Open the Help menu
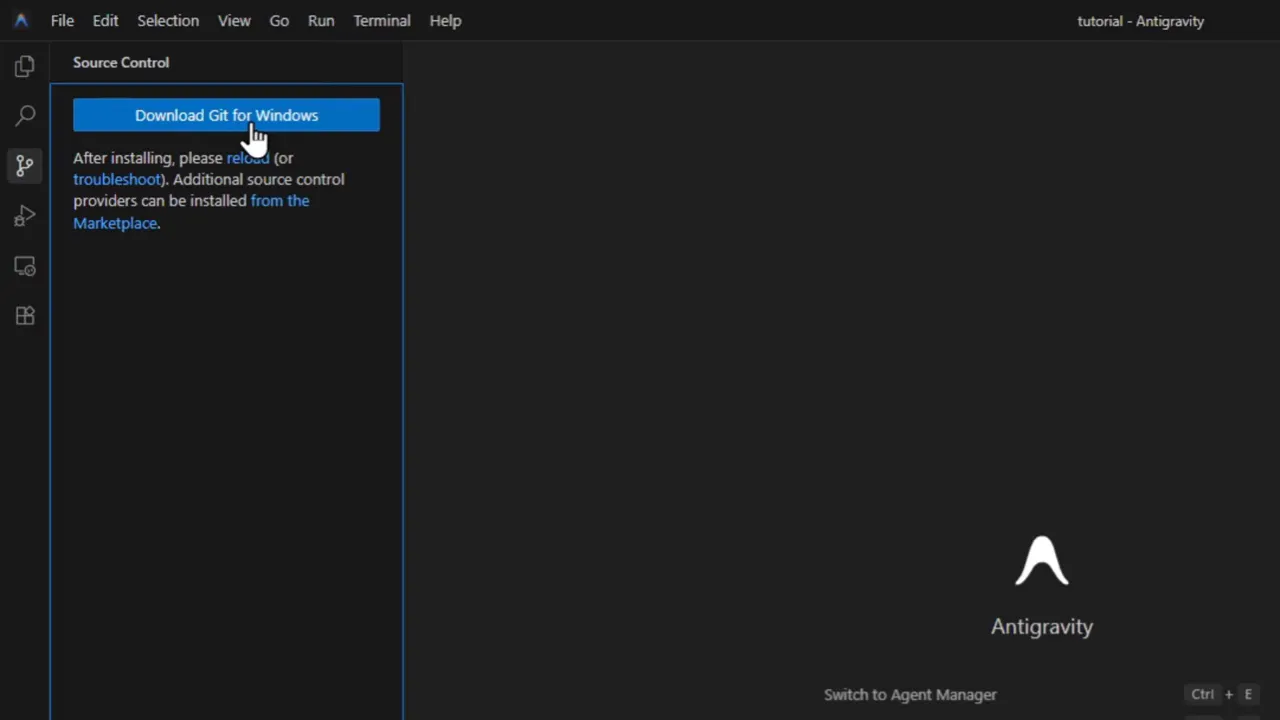The height and width of the screenshot is (720, 1280). tap(445, 20)
